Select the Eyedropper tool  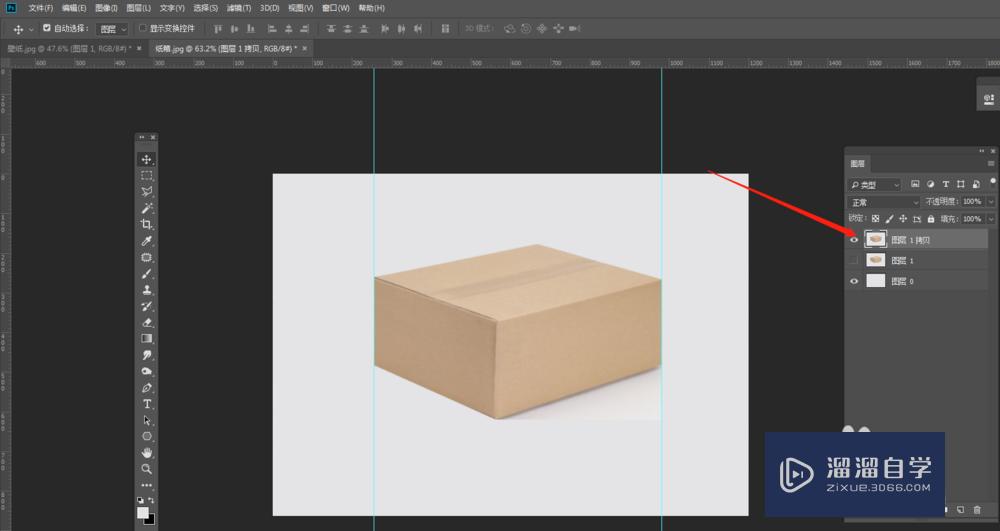(147, 241)
